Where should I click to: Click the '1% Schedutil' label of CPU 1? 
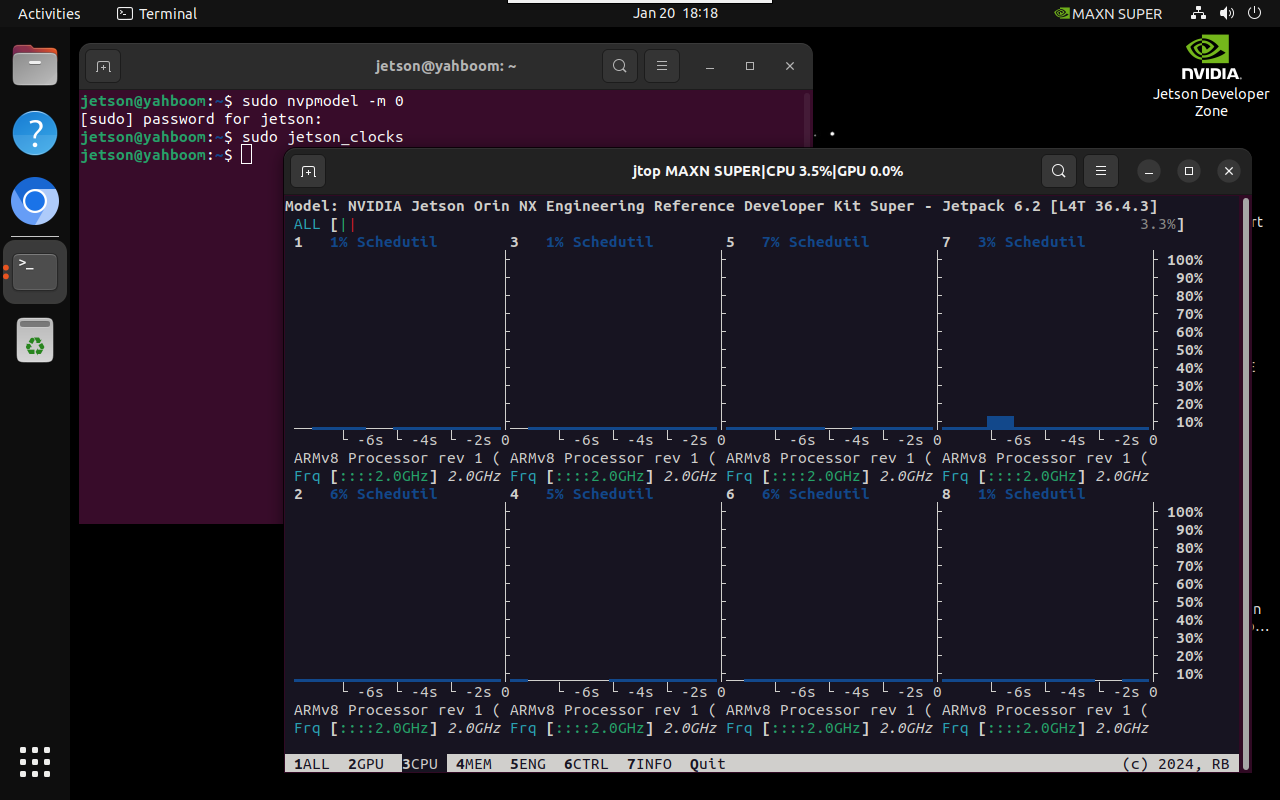pyautogui.click(x=383, y=242)
